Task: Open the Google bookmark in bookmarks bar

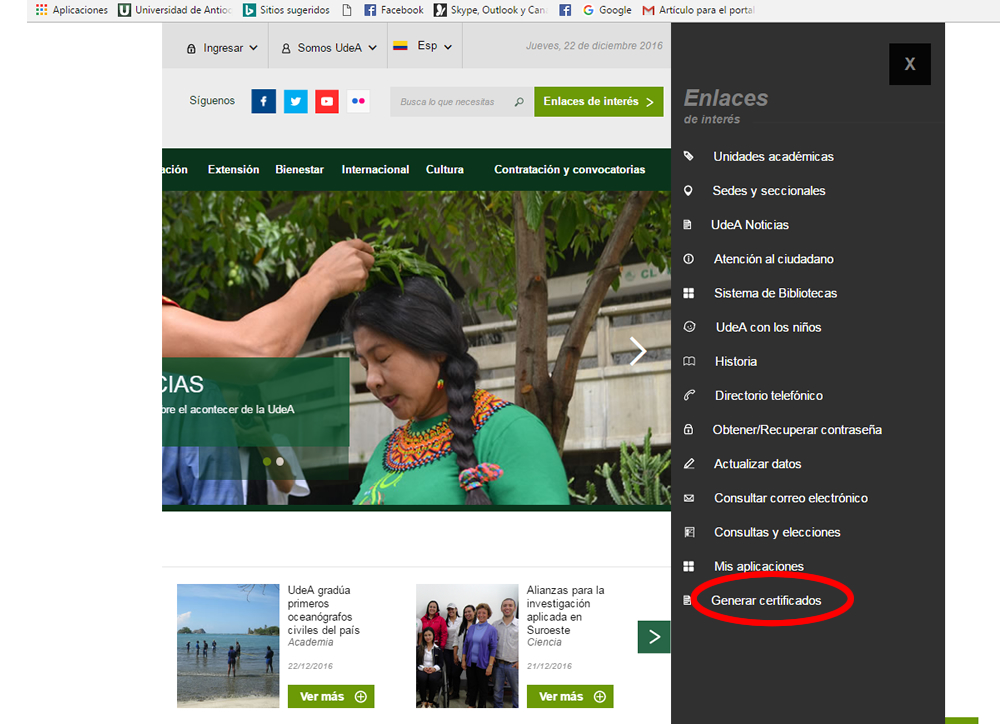Action: point(607,10)
